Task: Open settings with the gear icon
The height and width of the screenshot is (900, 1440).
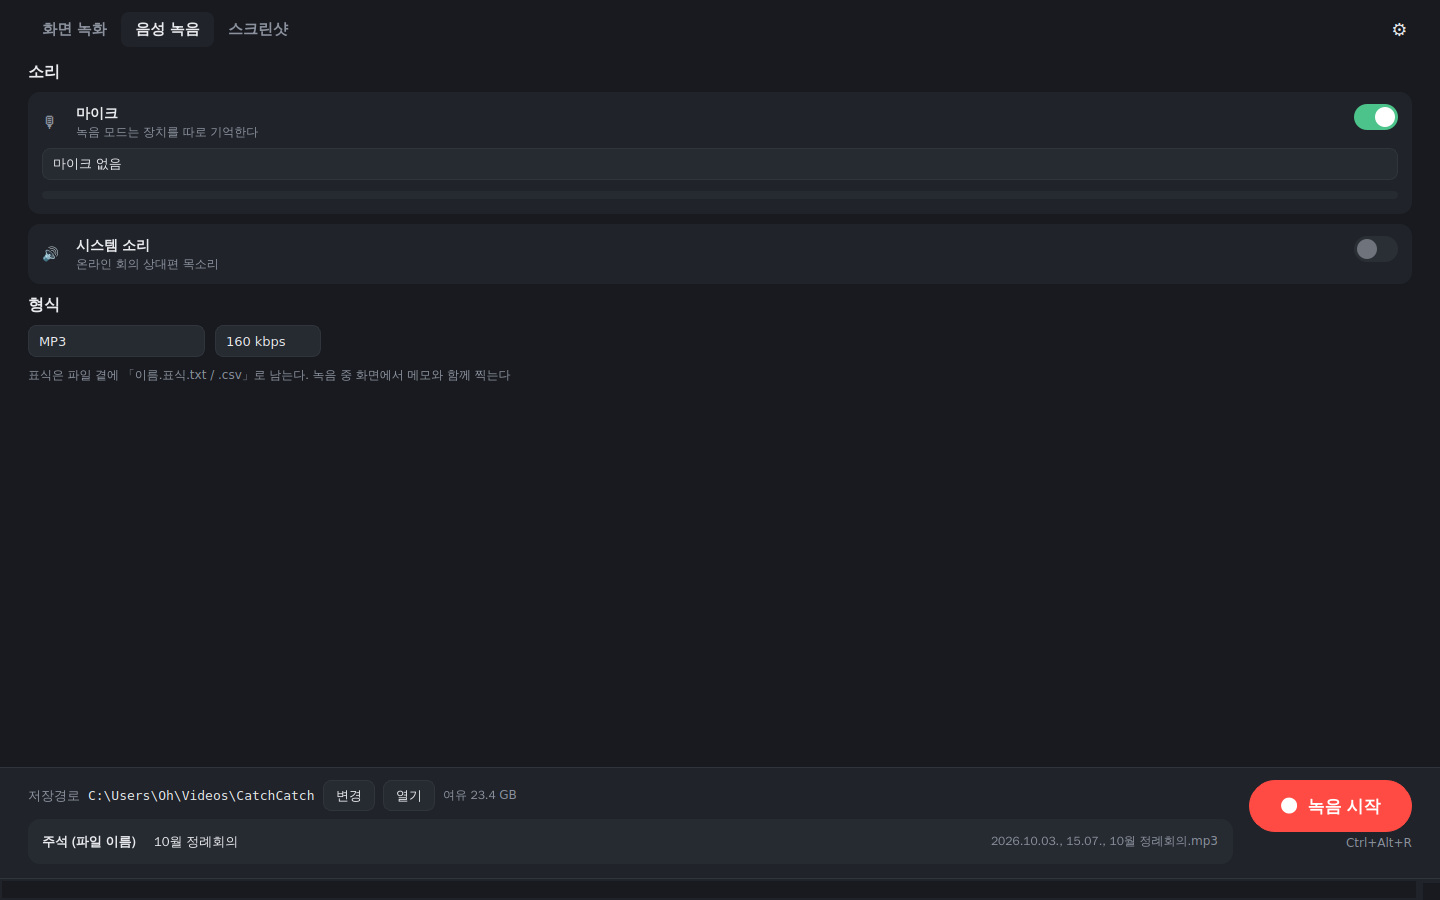Action: coord(1399,29)
